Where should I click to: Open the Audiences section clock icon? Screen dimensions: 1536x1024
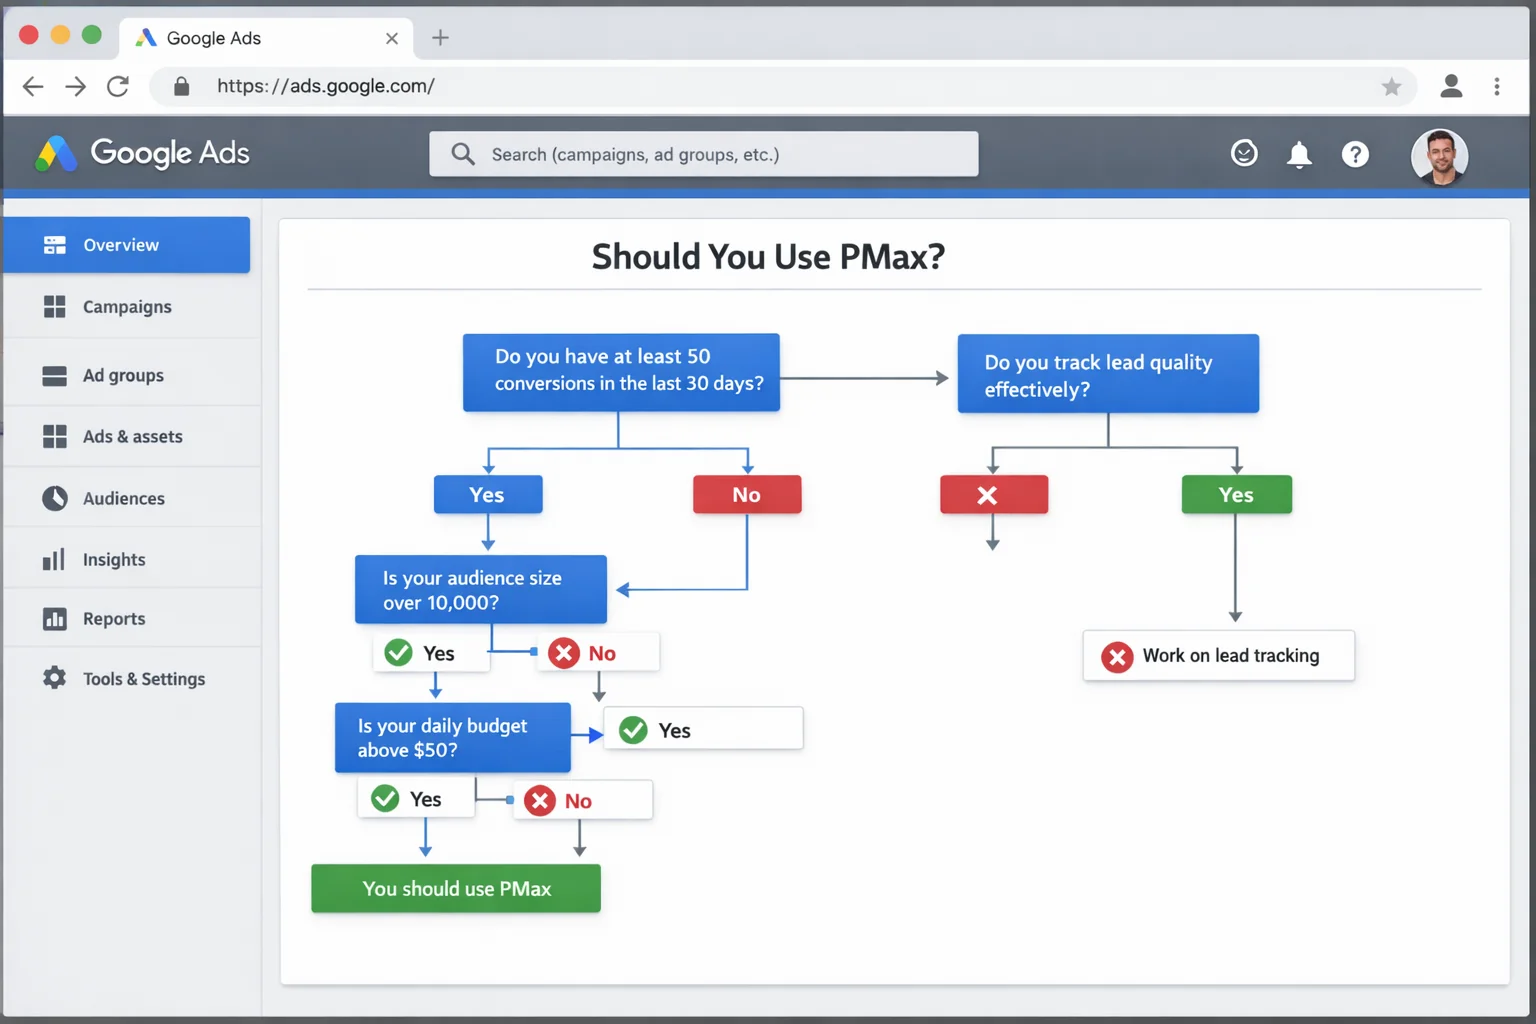click(x=54, y=497)
